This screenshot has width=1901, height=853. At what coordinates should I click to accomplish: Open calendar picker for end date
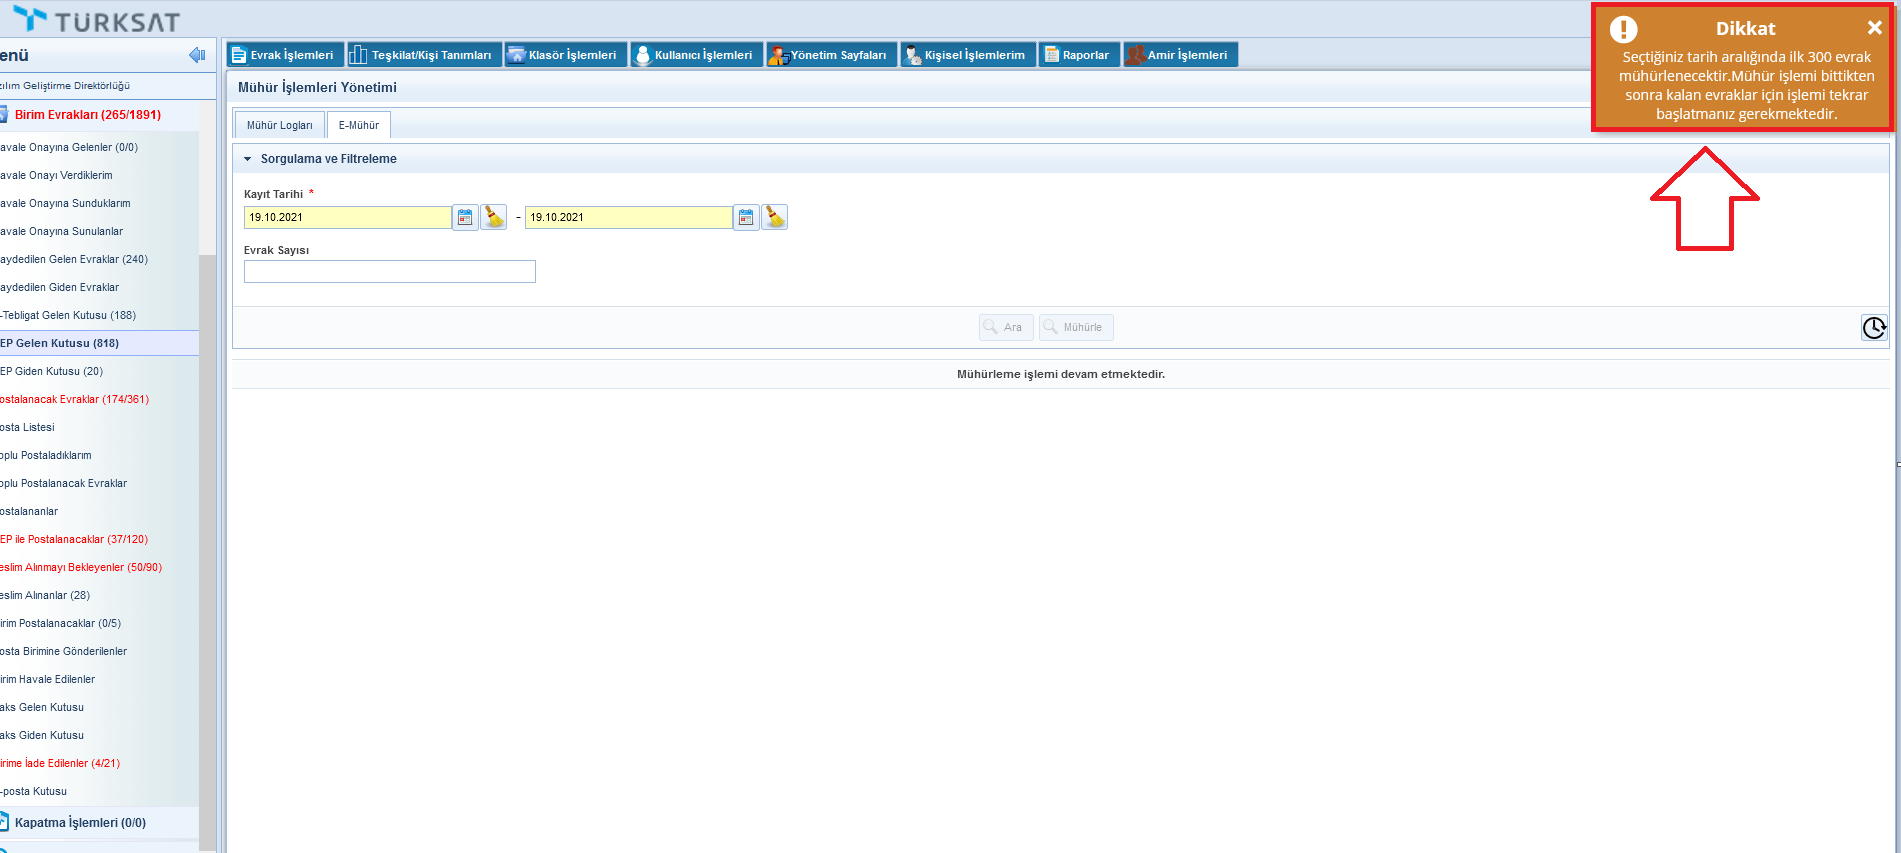(746, 217)
